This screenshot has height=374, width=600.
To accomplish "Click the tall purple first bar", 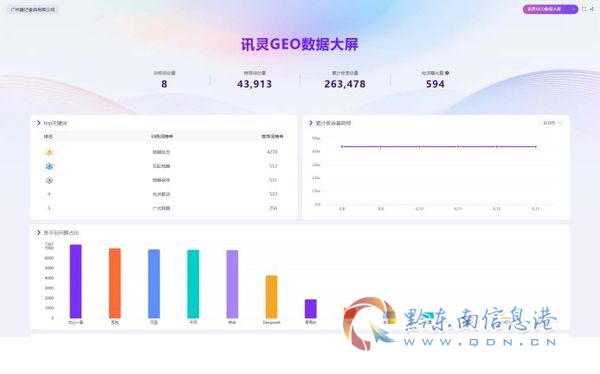I will [75, 281].
